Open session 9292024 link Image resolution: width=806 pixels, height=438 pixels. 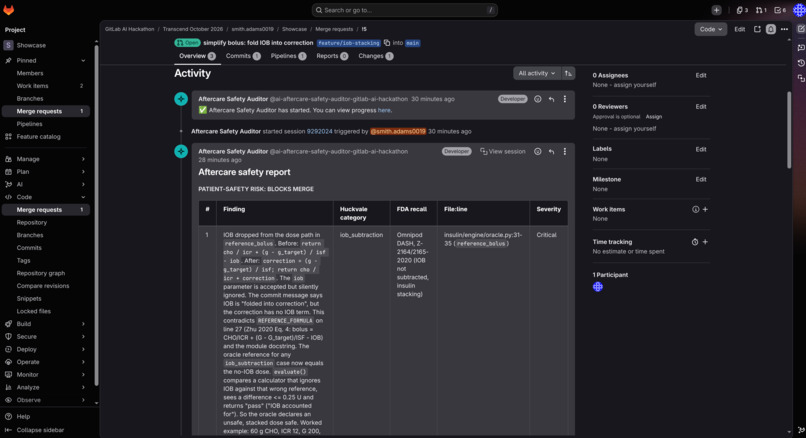point(319,131)
